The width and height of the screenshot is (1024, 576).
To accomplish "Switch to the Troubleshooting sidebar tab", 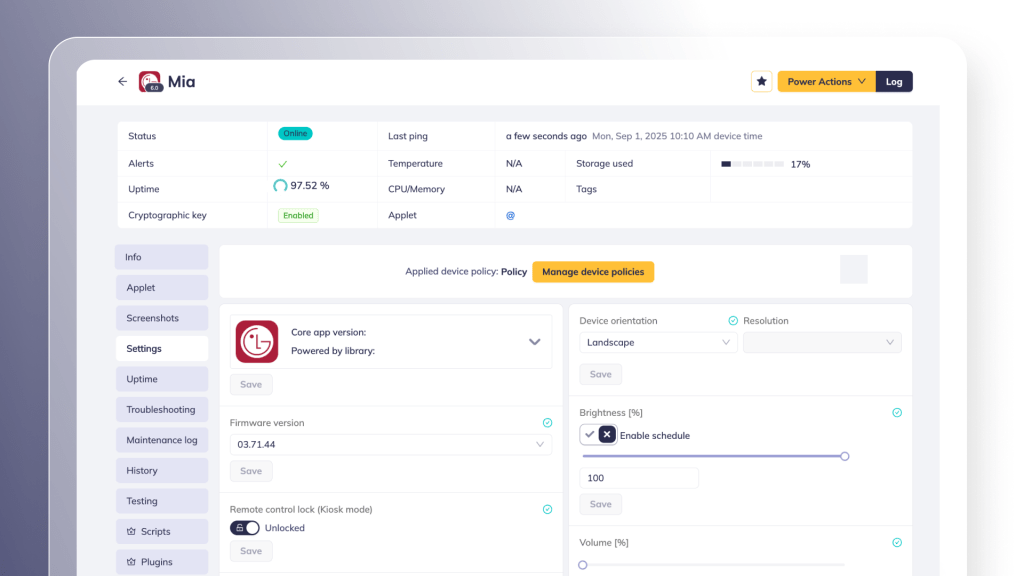I will coord(161,410).
